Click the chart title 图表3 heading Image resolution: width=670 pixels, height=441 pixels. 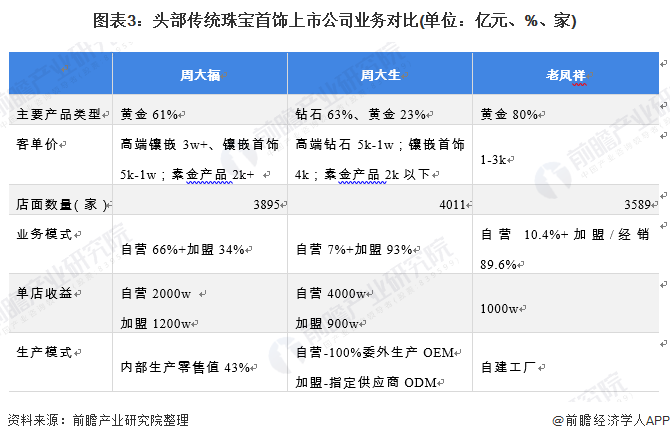[x=335, y=21]
